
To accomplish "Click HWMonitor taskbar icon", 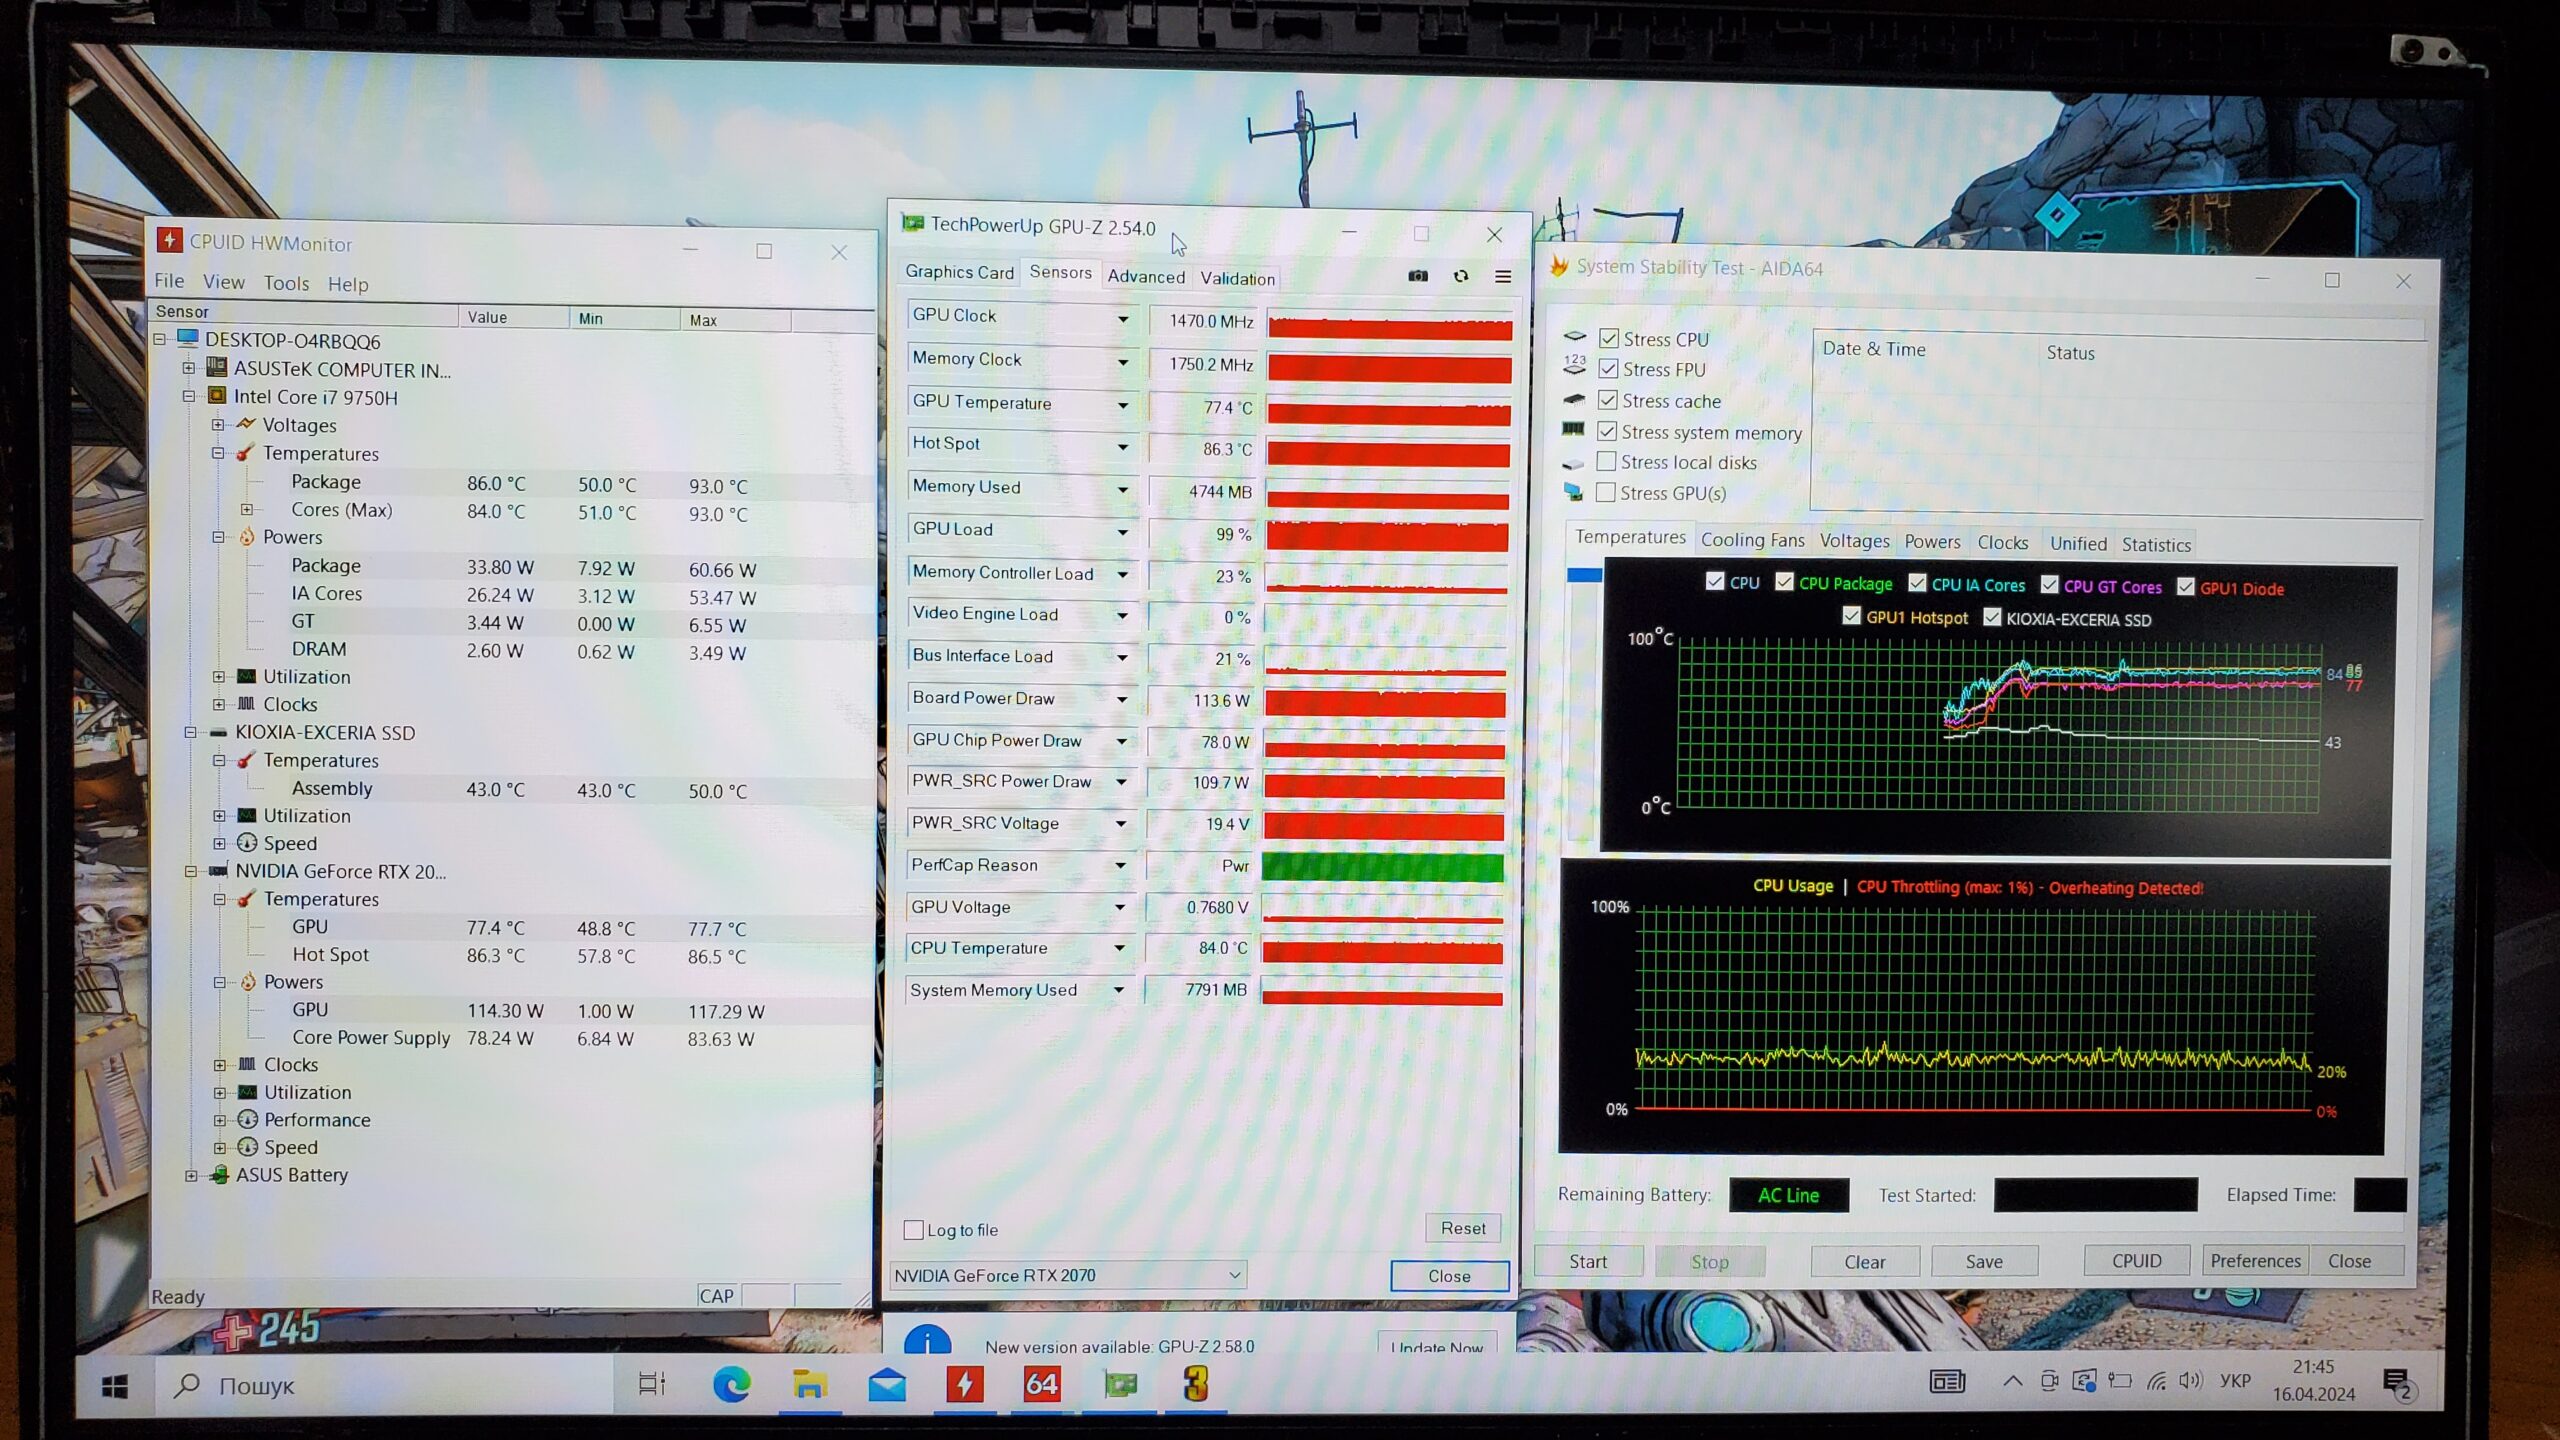I will pyautogui.click(x=964, y=1385).
